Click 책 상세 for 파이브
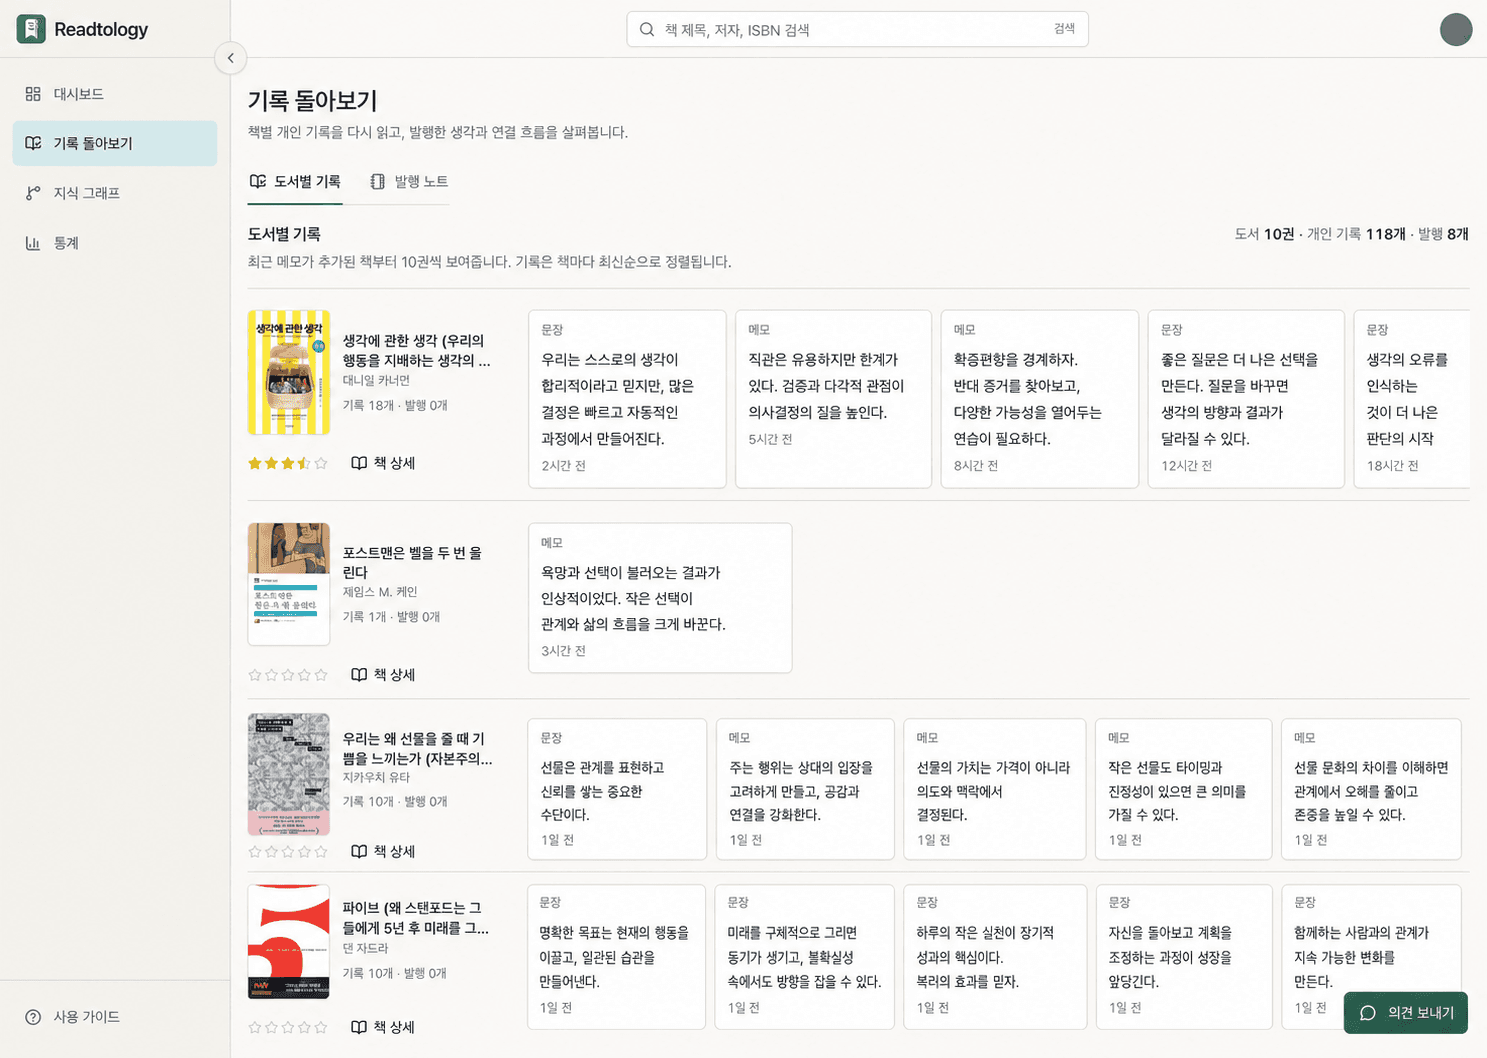Viewport: 1487px width, 1058px height. coord(383,1027)
